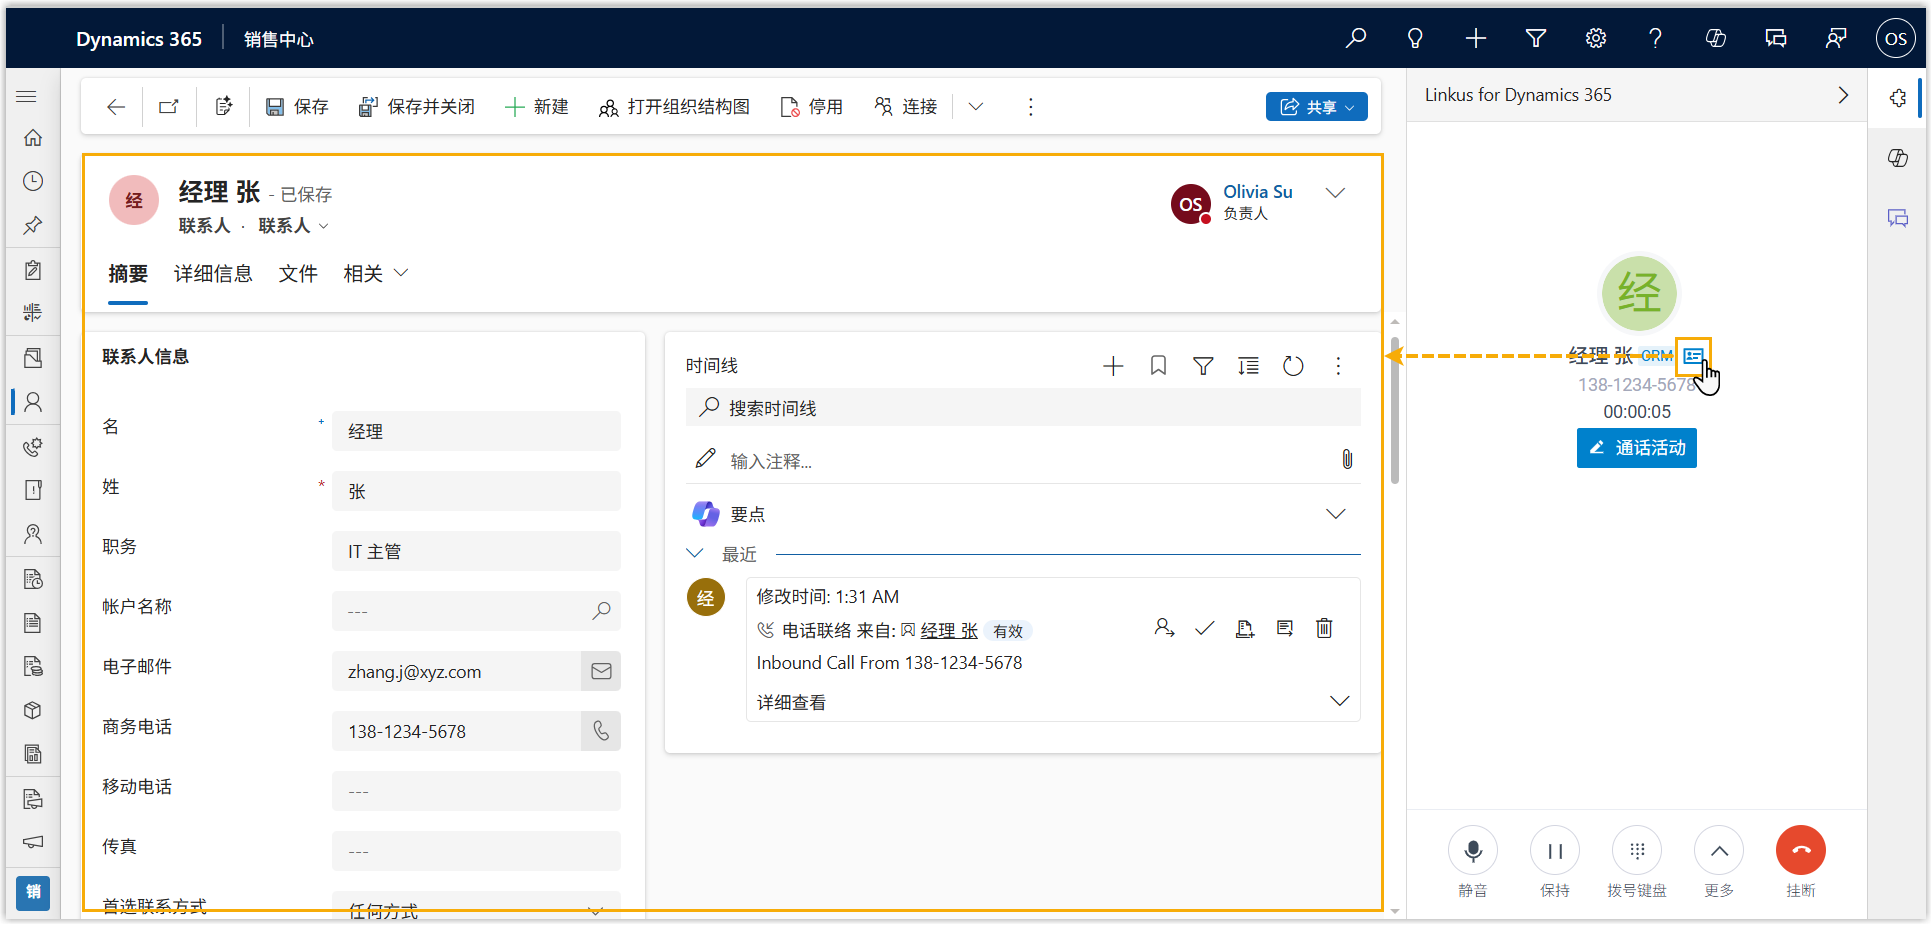
Task: Expand 详细查看 in the call record
Action: coord(1339,701)
